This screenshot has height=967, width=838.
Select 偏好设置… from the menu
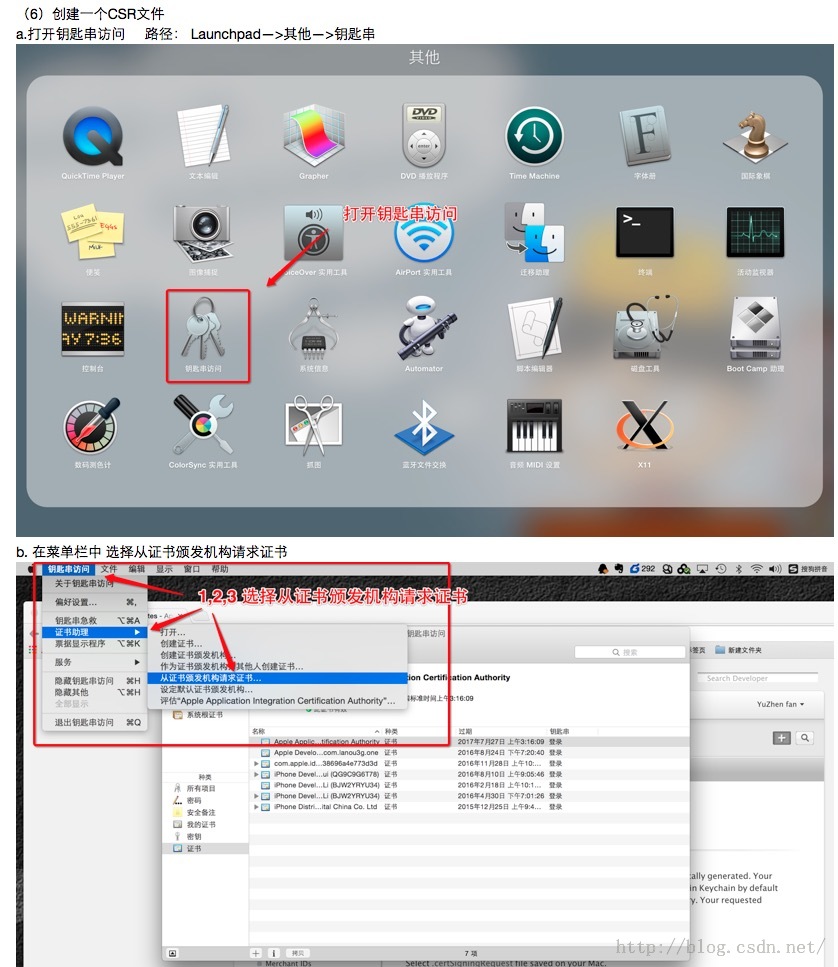94,602
